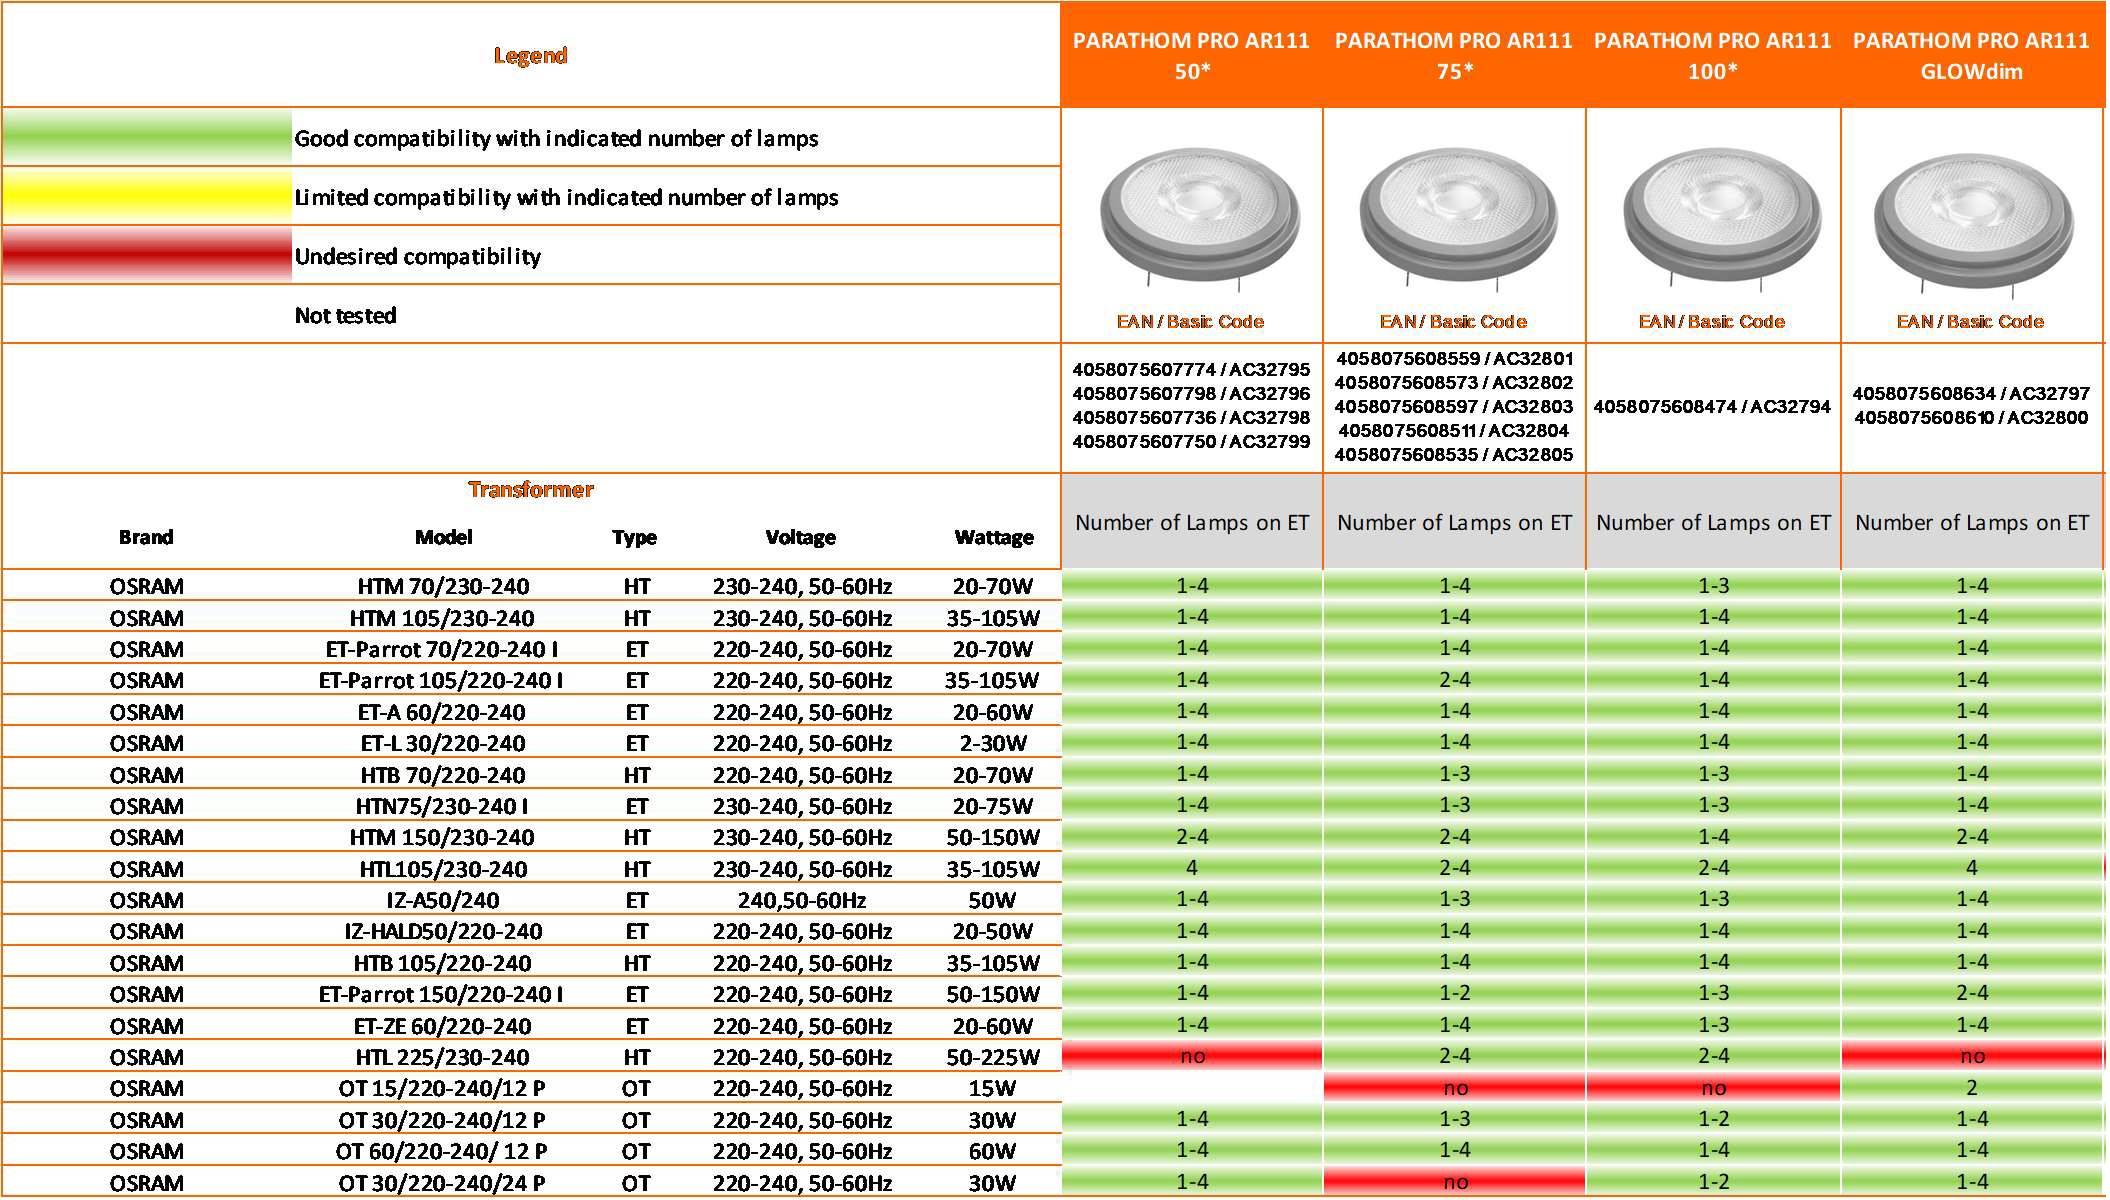Select model HTB 70/220-240
The image size is (2110, 1200).
[x=443, y=775]
